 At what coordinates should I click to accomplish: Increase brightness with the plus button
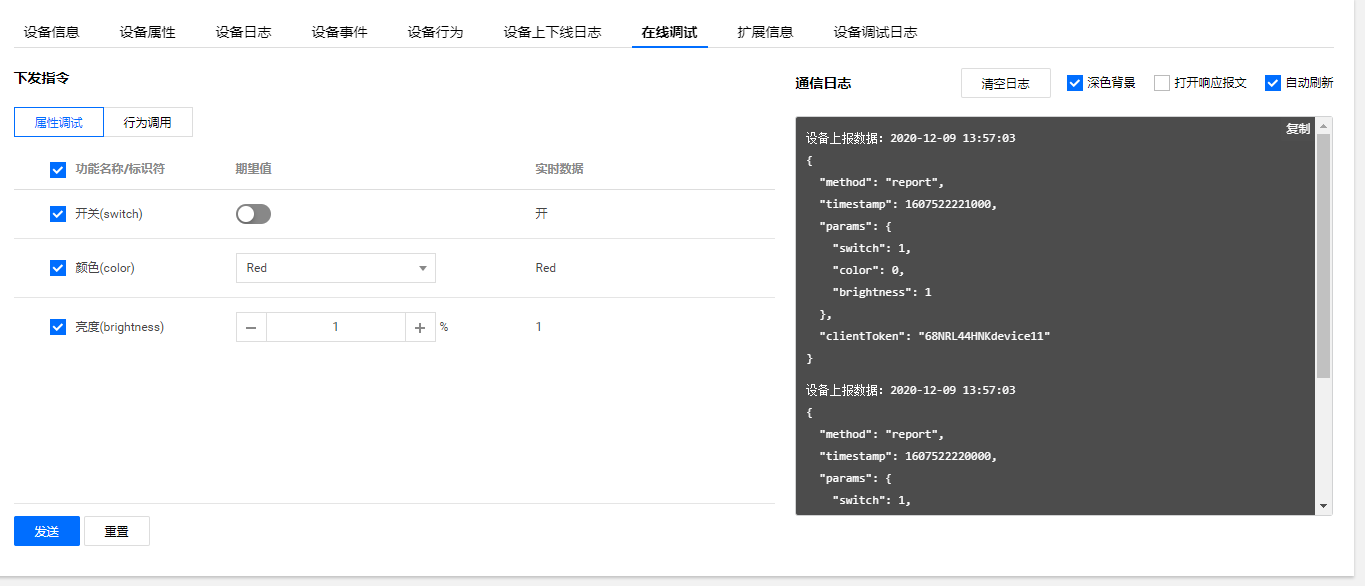point(420,327)
